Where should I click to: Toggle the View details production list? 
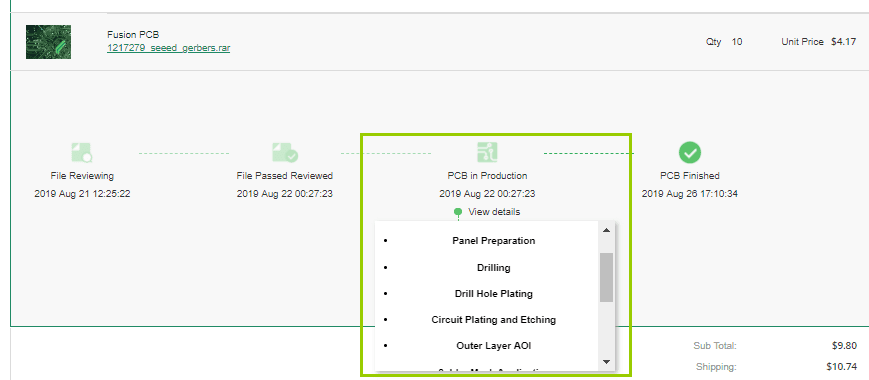click(x=494, y=212)
